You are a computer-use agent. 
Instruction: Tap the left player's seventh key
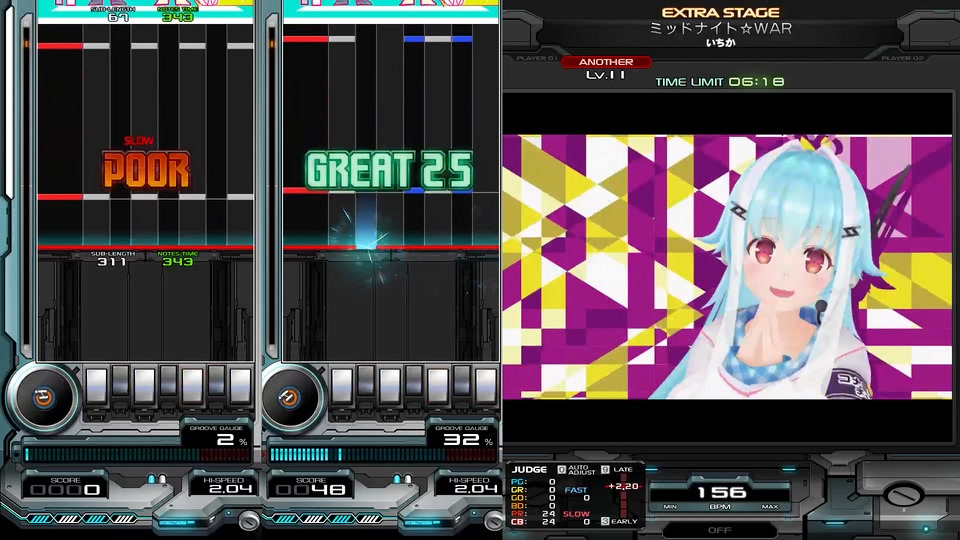click(240, 386)
